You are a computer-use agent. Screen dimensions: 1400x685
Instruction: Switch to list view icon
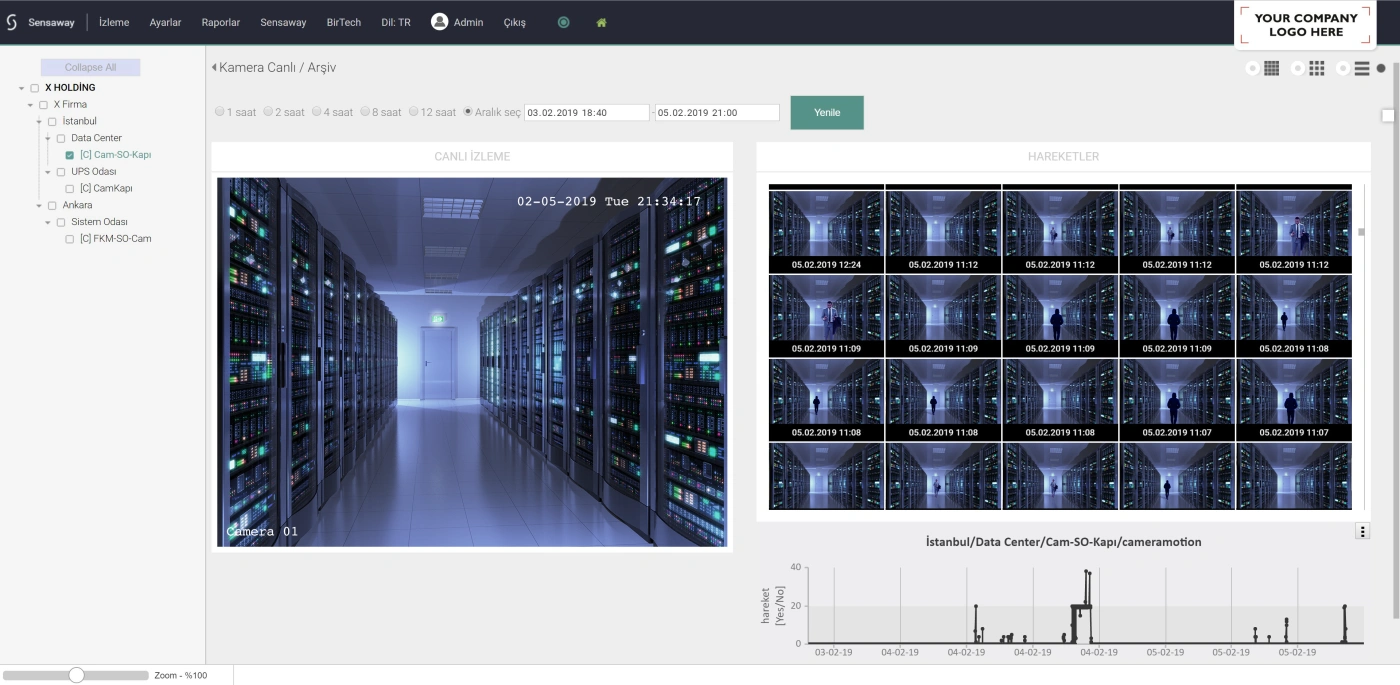tap(1362, 69)
